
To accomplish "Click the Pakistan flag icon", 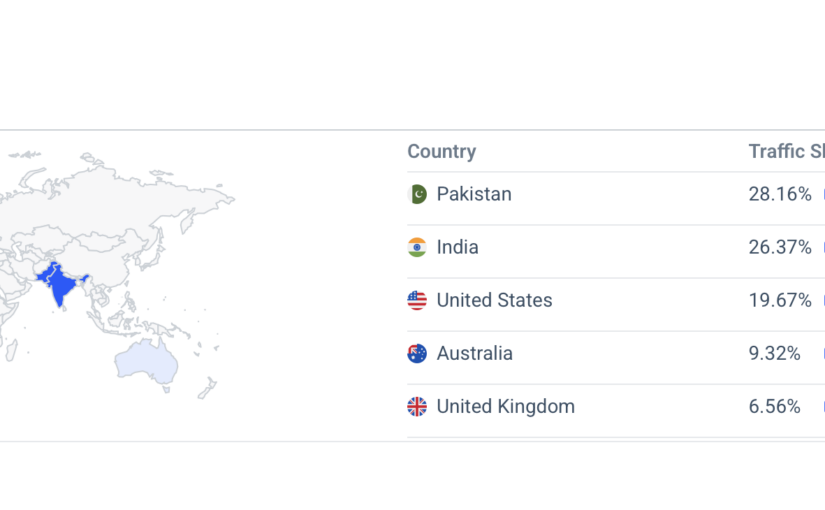I will coord(417,194).
